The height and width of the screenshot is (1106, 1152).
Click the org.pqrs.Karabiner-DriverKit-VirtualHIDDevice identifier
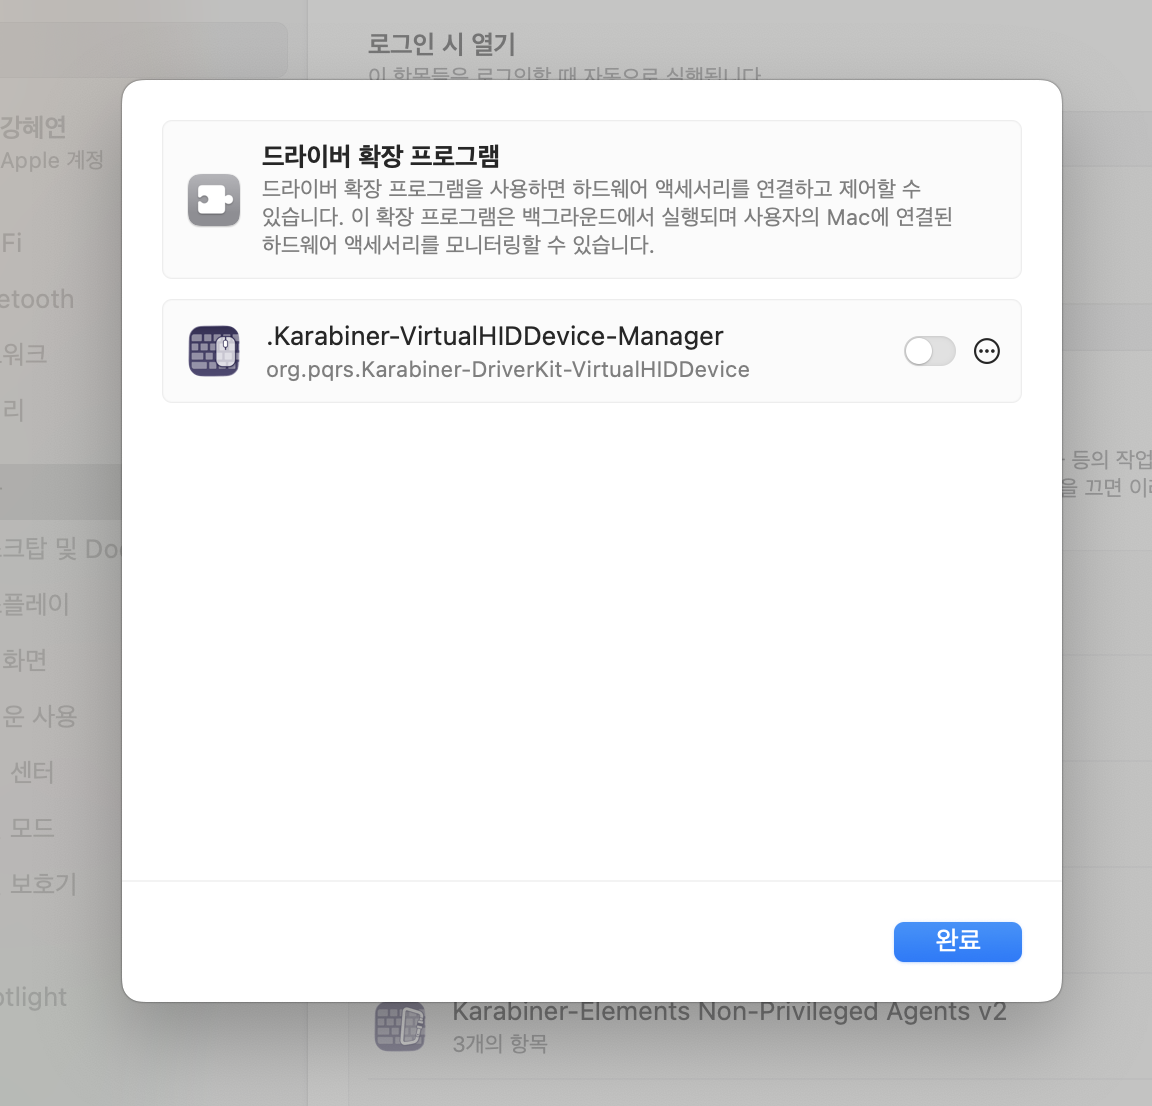click(x=508, y=369)
